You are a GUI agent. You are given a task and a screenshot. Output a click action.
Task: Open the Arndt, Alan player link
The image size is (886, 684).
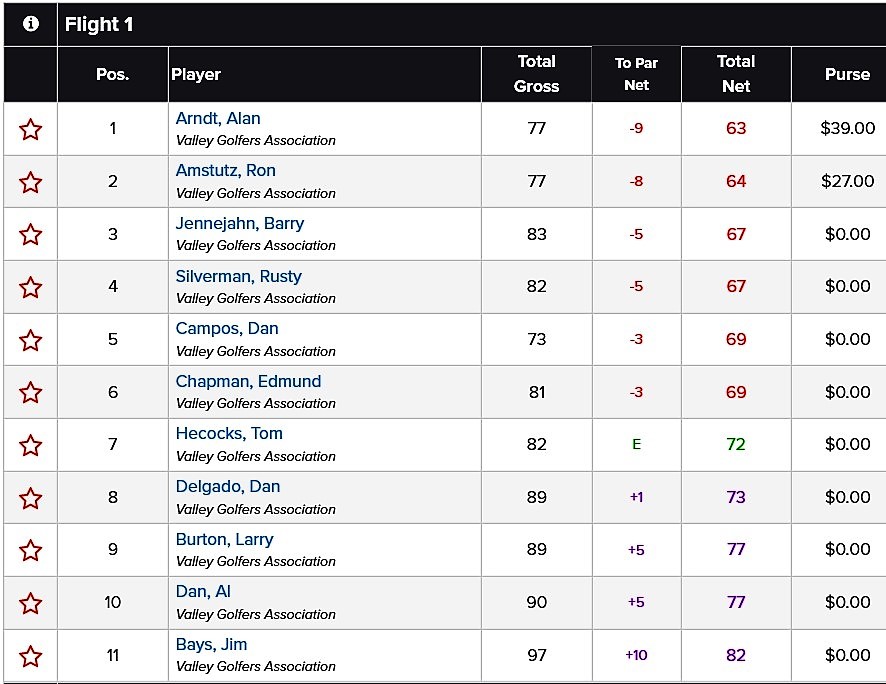(218, 119)
